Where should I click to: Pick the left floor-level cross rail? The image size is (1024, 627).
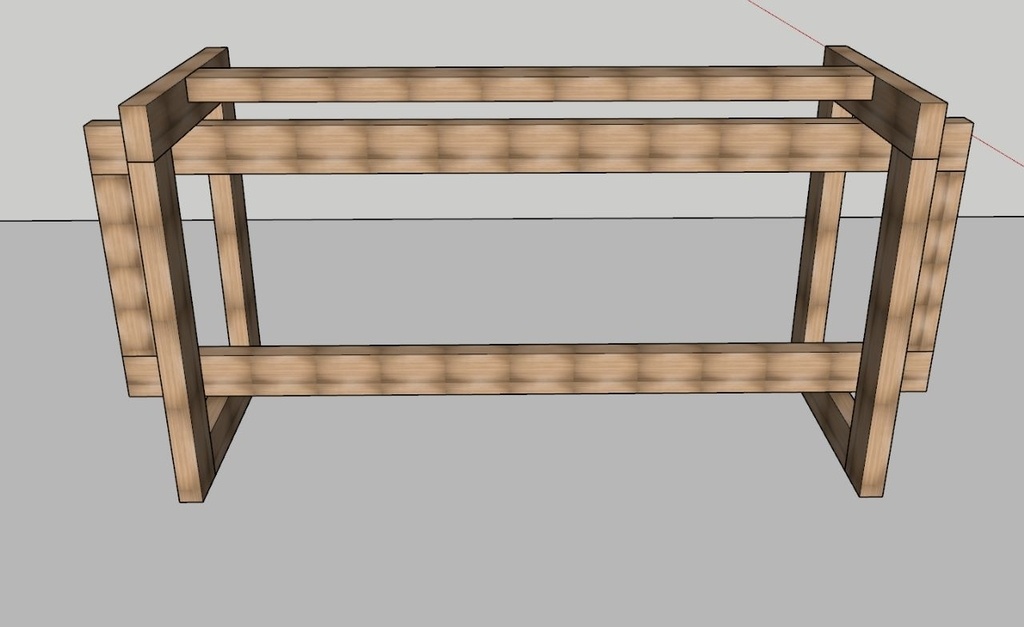coord(230,430)
